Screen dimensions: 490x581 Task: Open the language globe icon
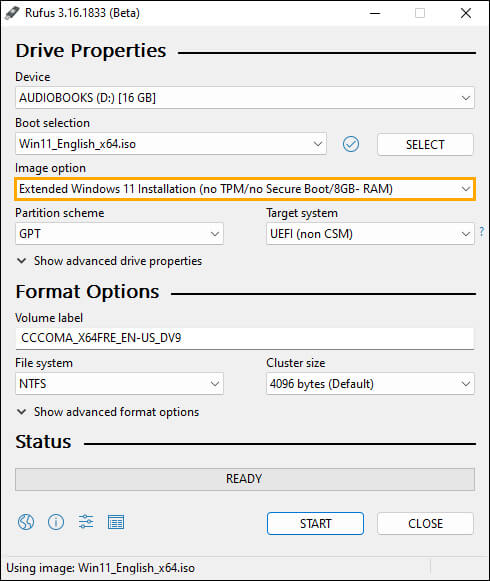(26, 522)
